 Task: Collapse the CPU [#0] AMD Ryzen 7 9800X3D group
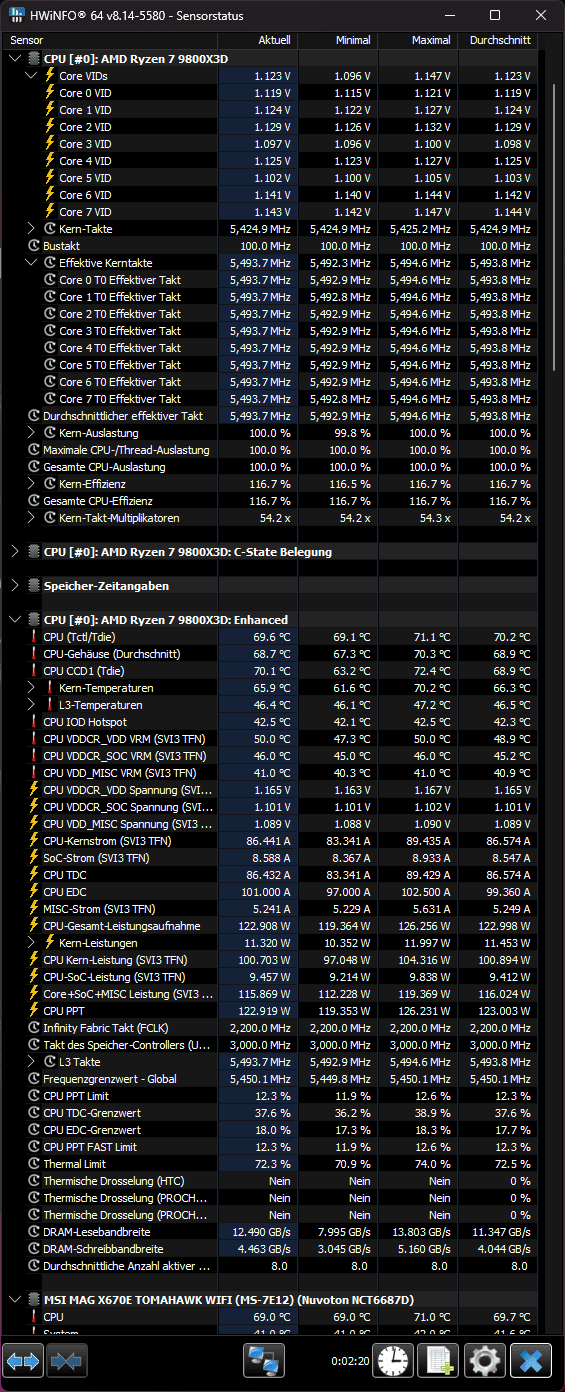click(15, 59)
